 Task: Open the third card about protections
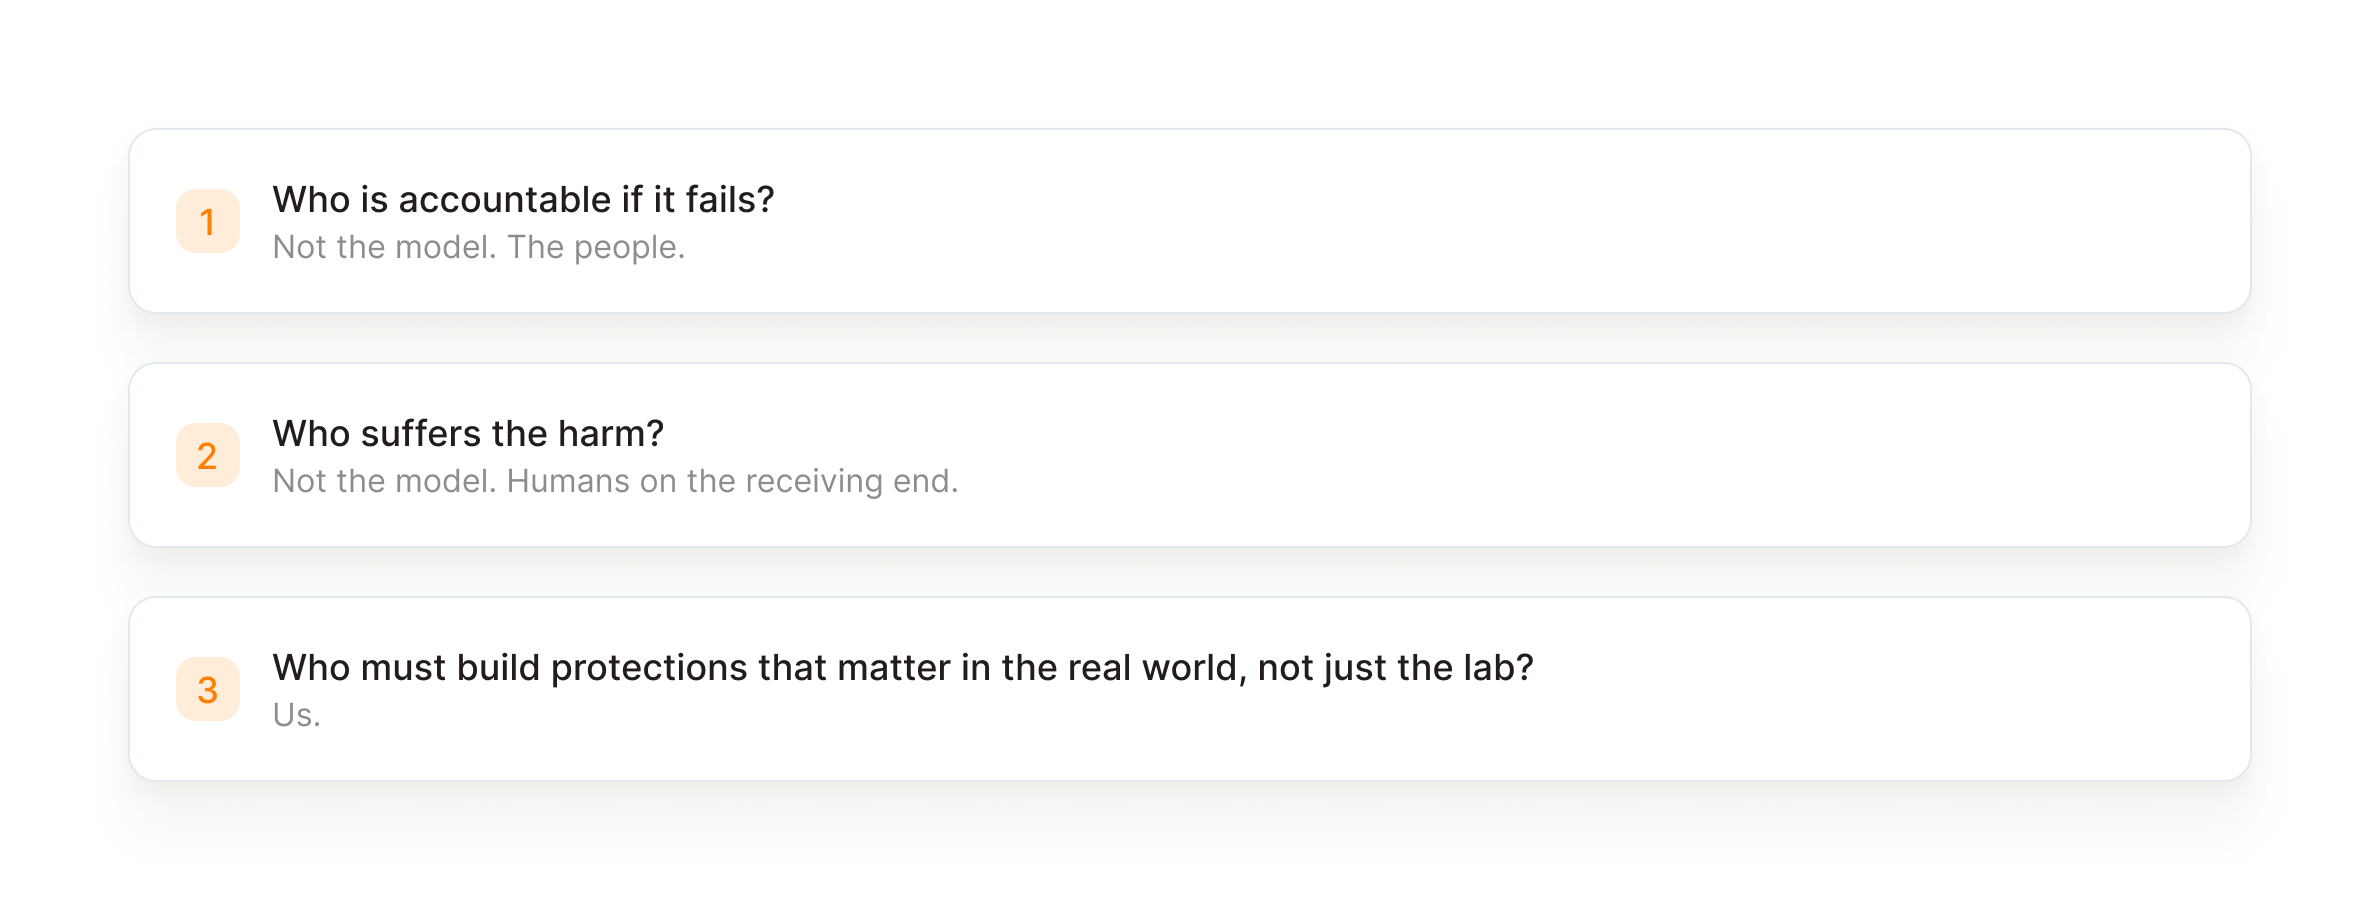(1190, 689)
